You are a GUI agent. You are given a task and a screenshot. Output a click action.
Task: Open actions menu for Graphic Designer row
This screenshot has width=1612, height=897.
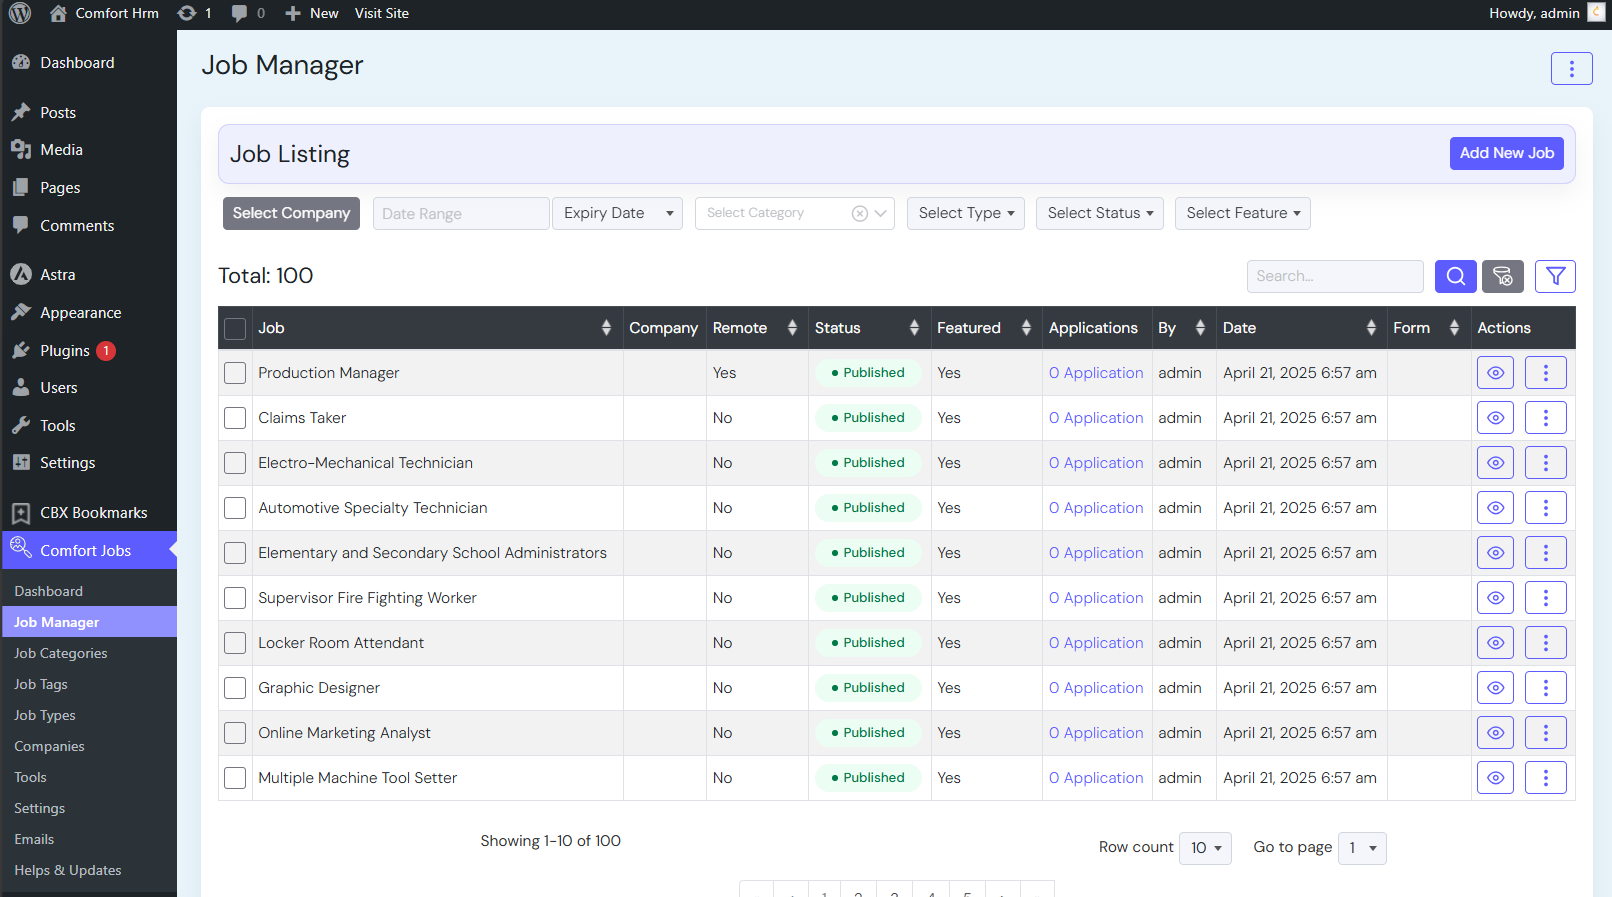click(1545, 688)
